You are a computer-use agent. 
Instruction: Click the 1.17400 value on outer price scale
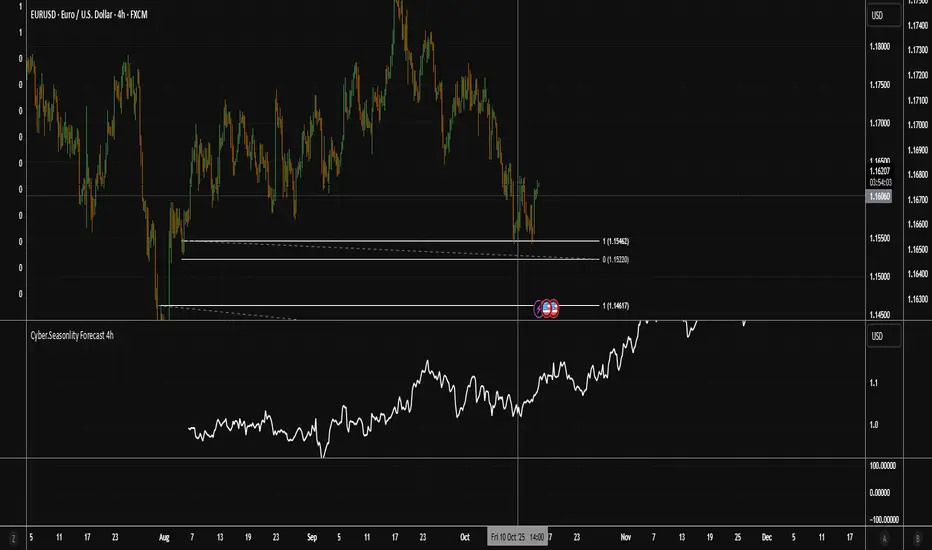918,26
